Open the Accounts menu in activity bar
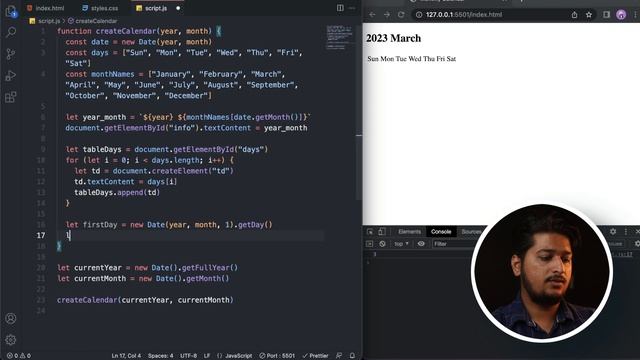640x360 pixels. click(x=11, y=318)
